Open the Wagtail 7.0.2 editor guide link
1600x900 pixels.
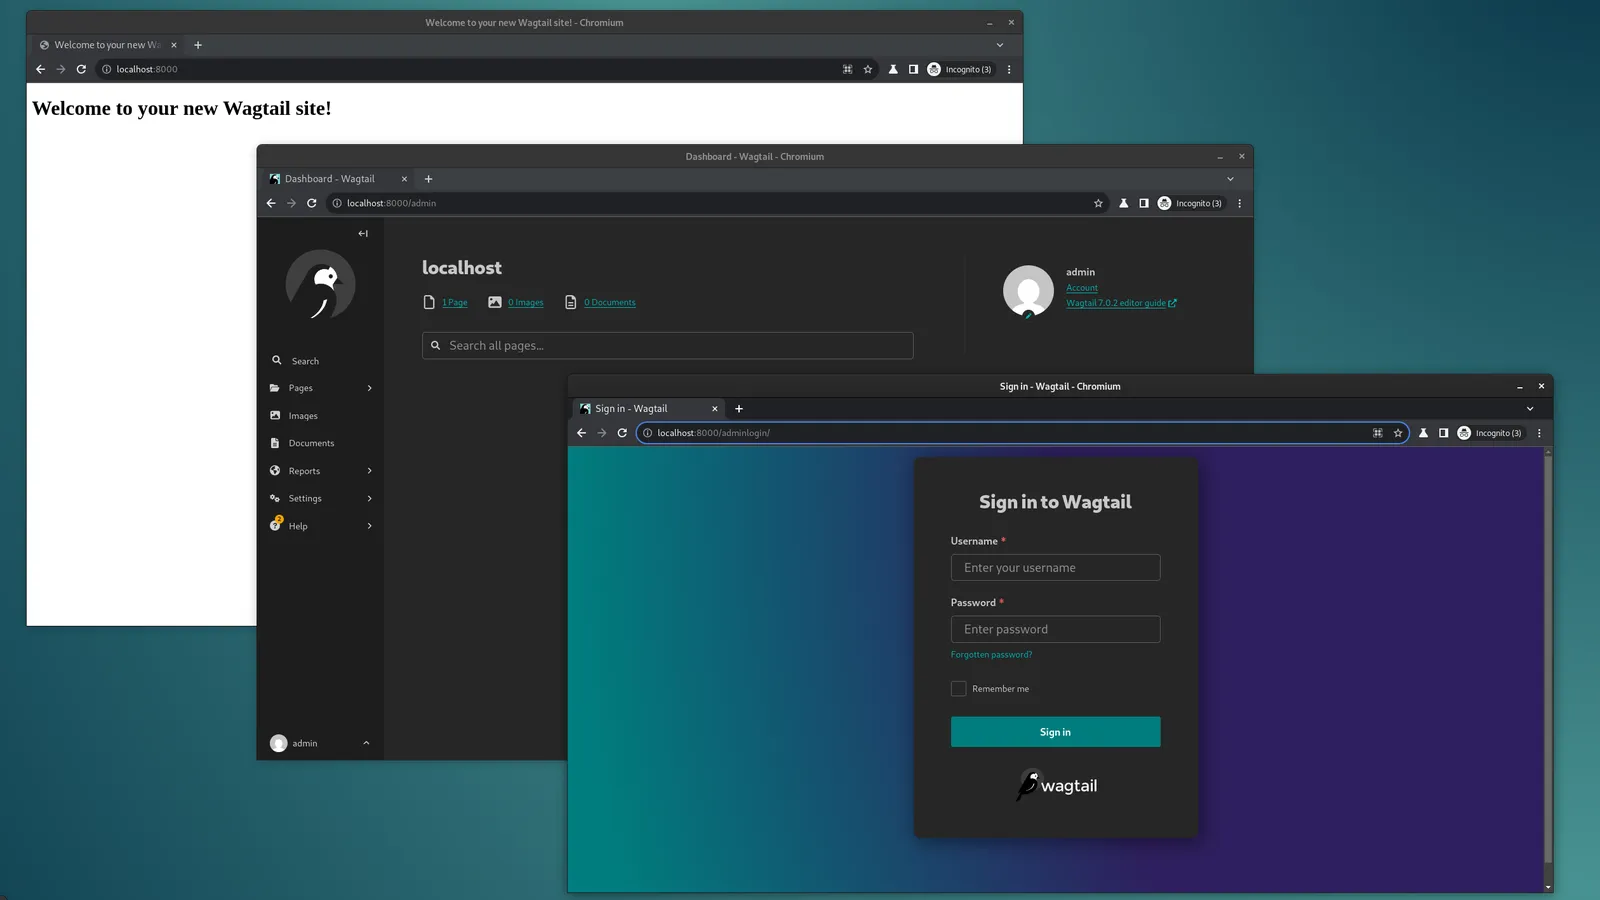(1121, 303)
